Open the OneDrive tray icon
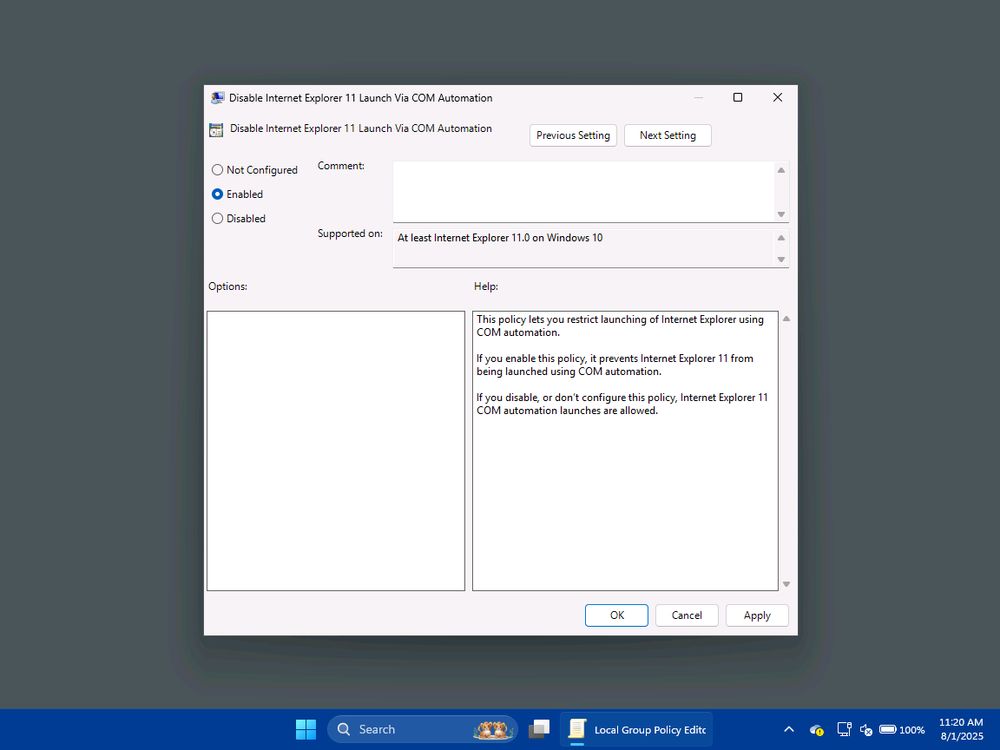The height and width of the screenshot is (750, 1000). (x=816, y=730)
